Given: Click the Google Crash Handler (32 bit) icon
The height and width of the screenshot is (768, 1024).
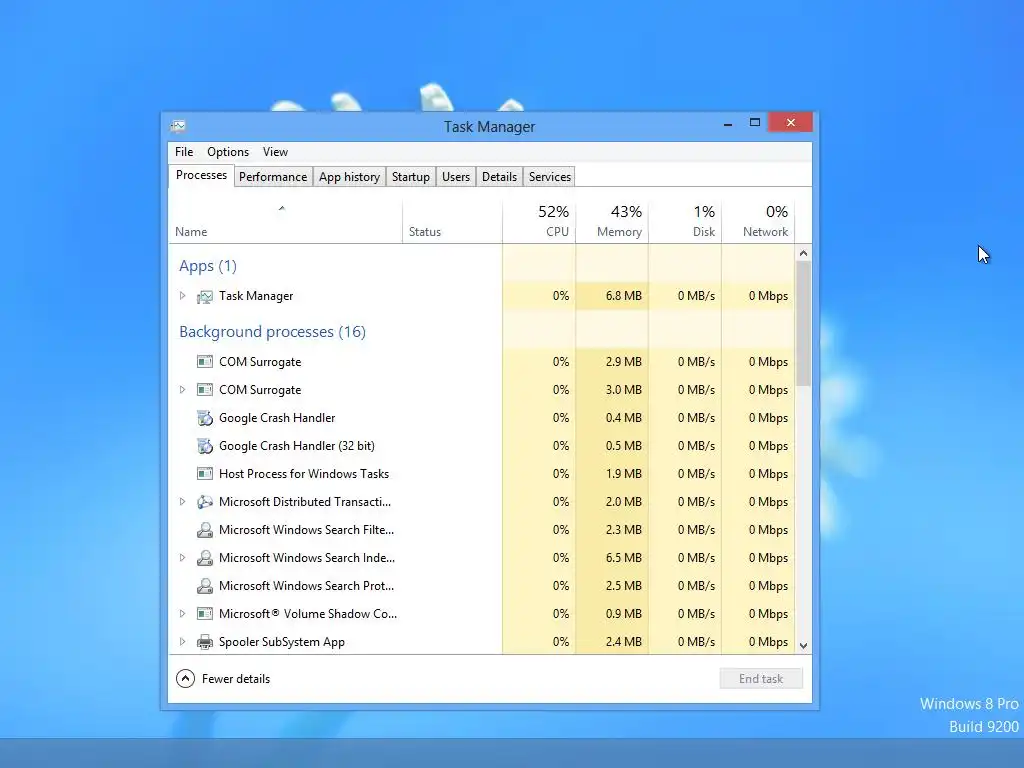Looking at the screenshot, I should [204, 446].
